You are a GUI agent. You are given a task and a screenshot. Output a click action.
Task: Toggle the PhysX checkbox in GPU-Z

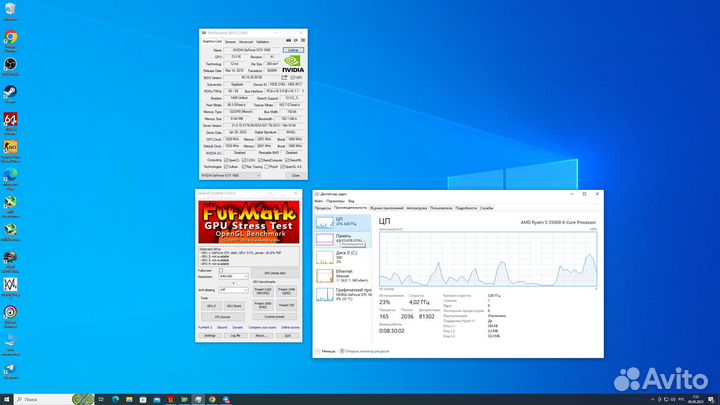[x=266, y=167]
